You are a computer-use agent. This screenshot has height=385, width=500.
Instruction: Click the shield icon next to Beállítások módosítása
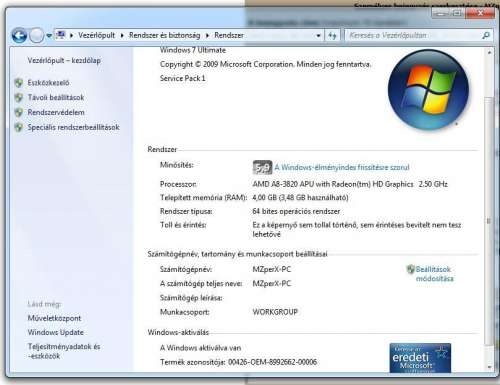[410, 269]
